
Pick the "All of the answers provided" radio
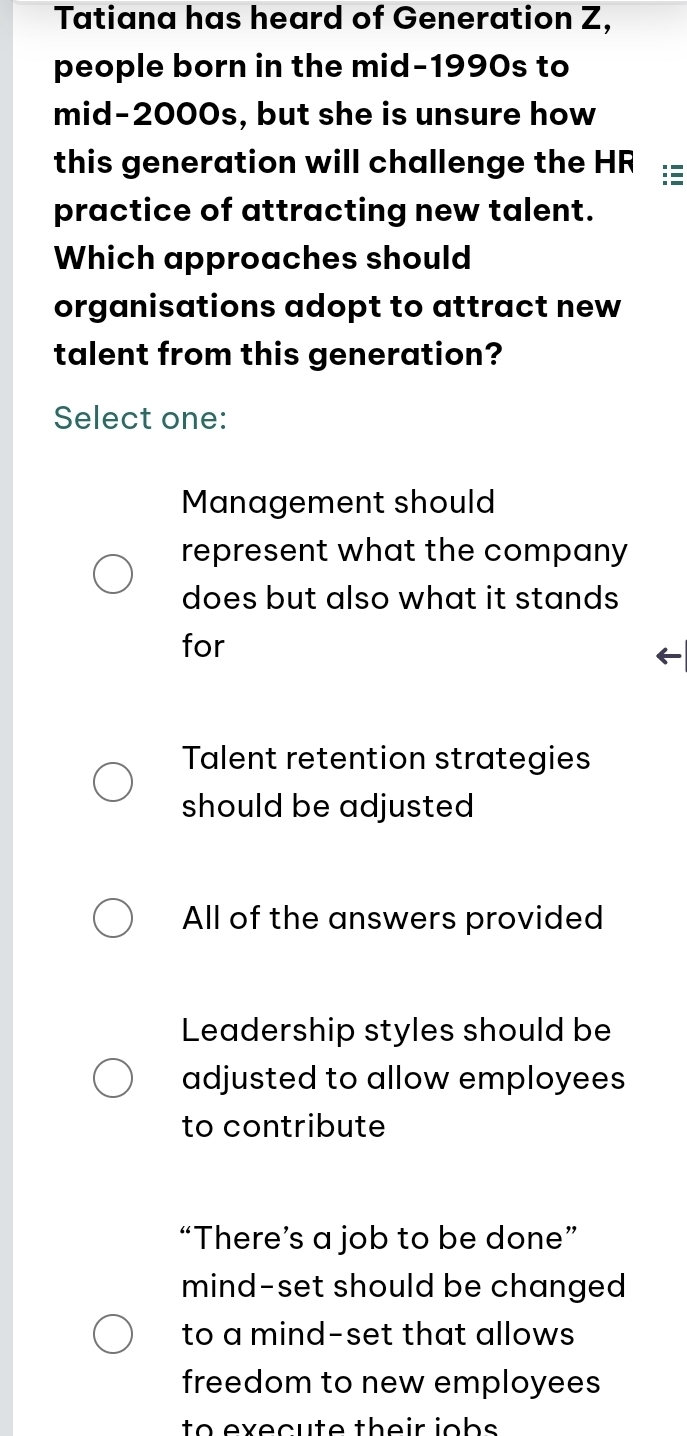[x=112, y=918]
